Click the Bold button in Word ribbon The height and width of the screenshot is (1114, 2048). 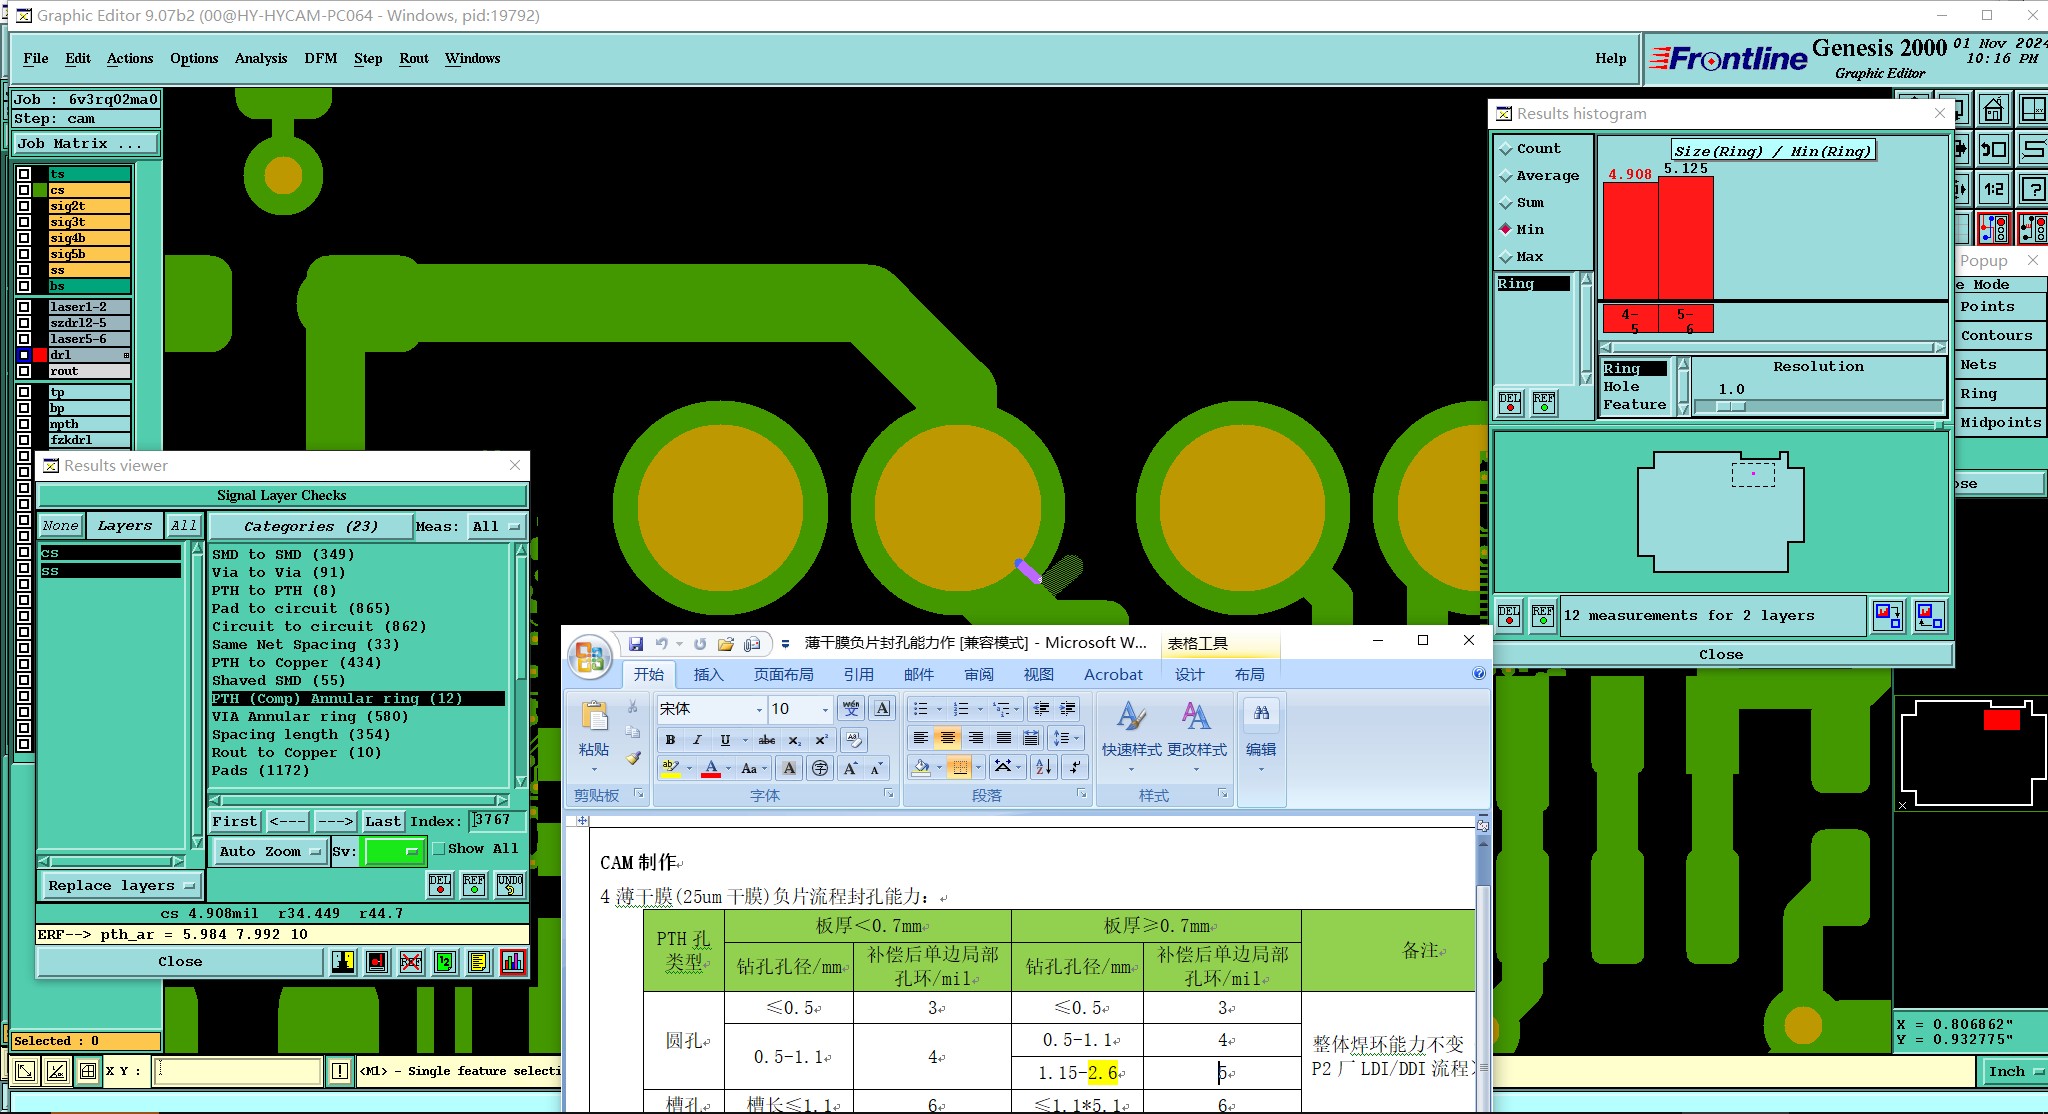[x=670, y=740]
